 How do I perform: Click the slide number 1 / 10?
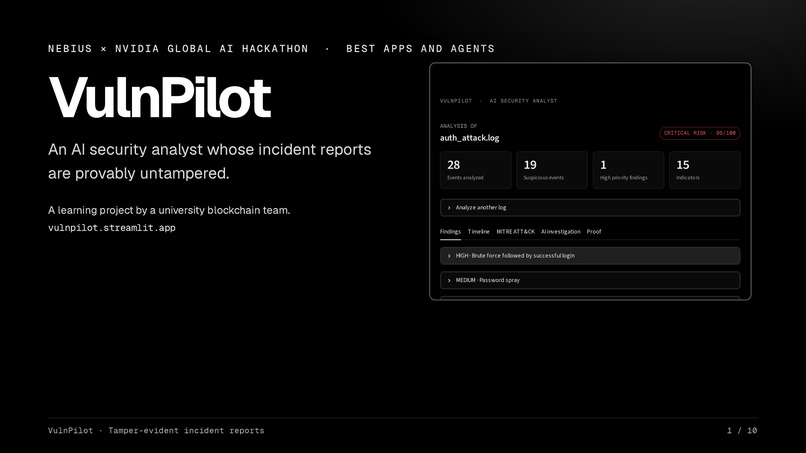coord(742,431)
